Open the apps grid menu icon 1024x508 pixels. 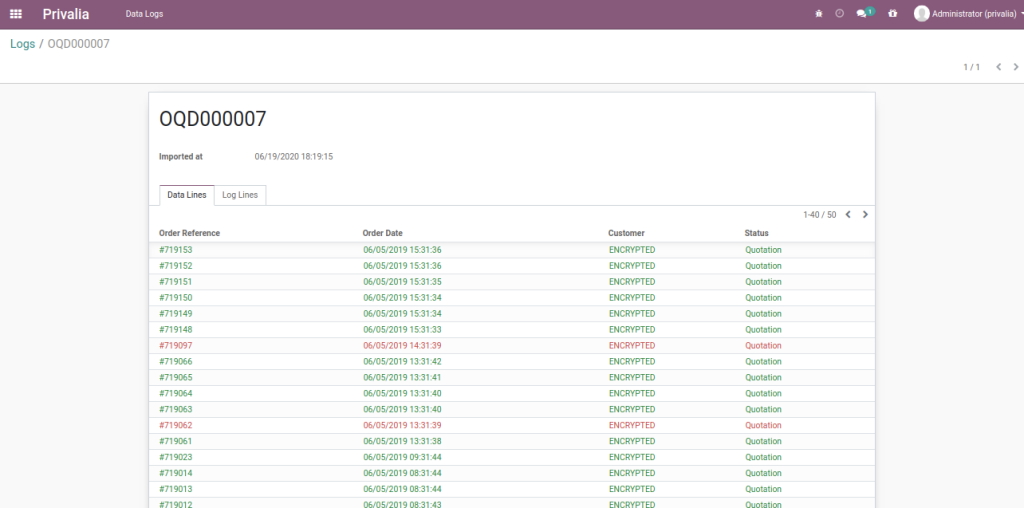click(x=16, y=14)
